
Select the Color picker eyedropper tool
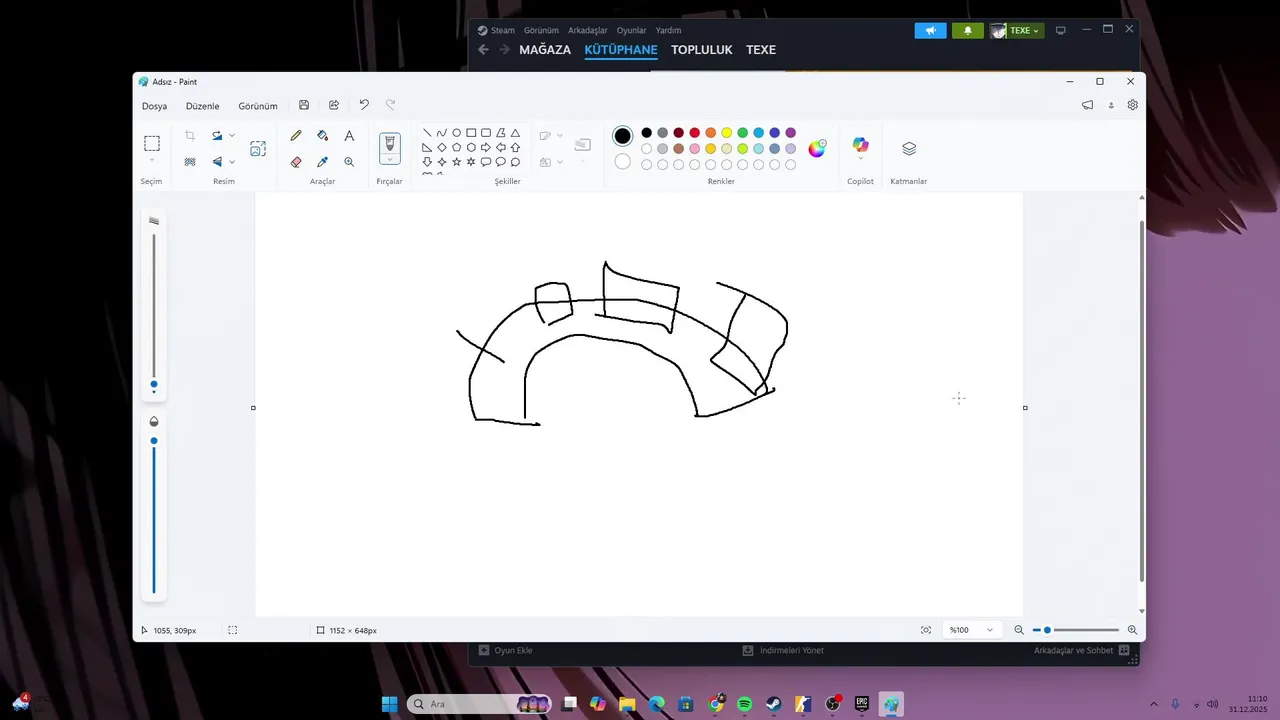(x=322, y=162)
